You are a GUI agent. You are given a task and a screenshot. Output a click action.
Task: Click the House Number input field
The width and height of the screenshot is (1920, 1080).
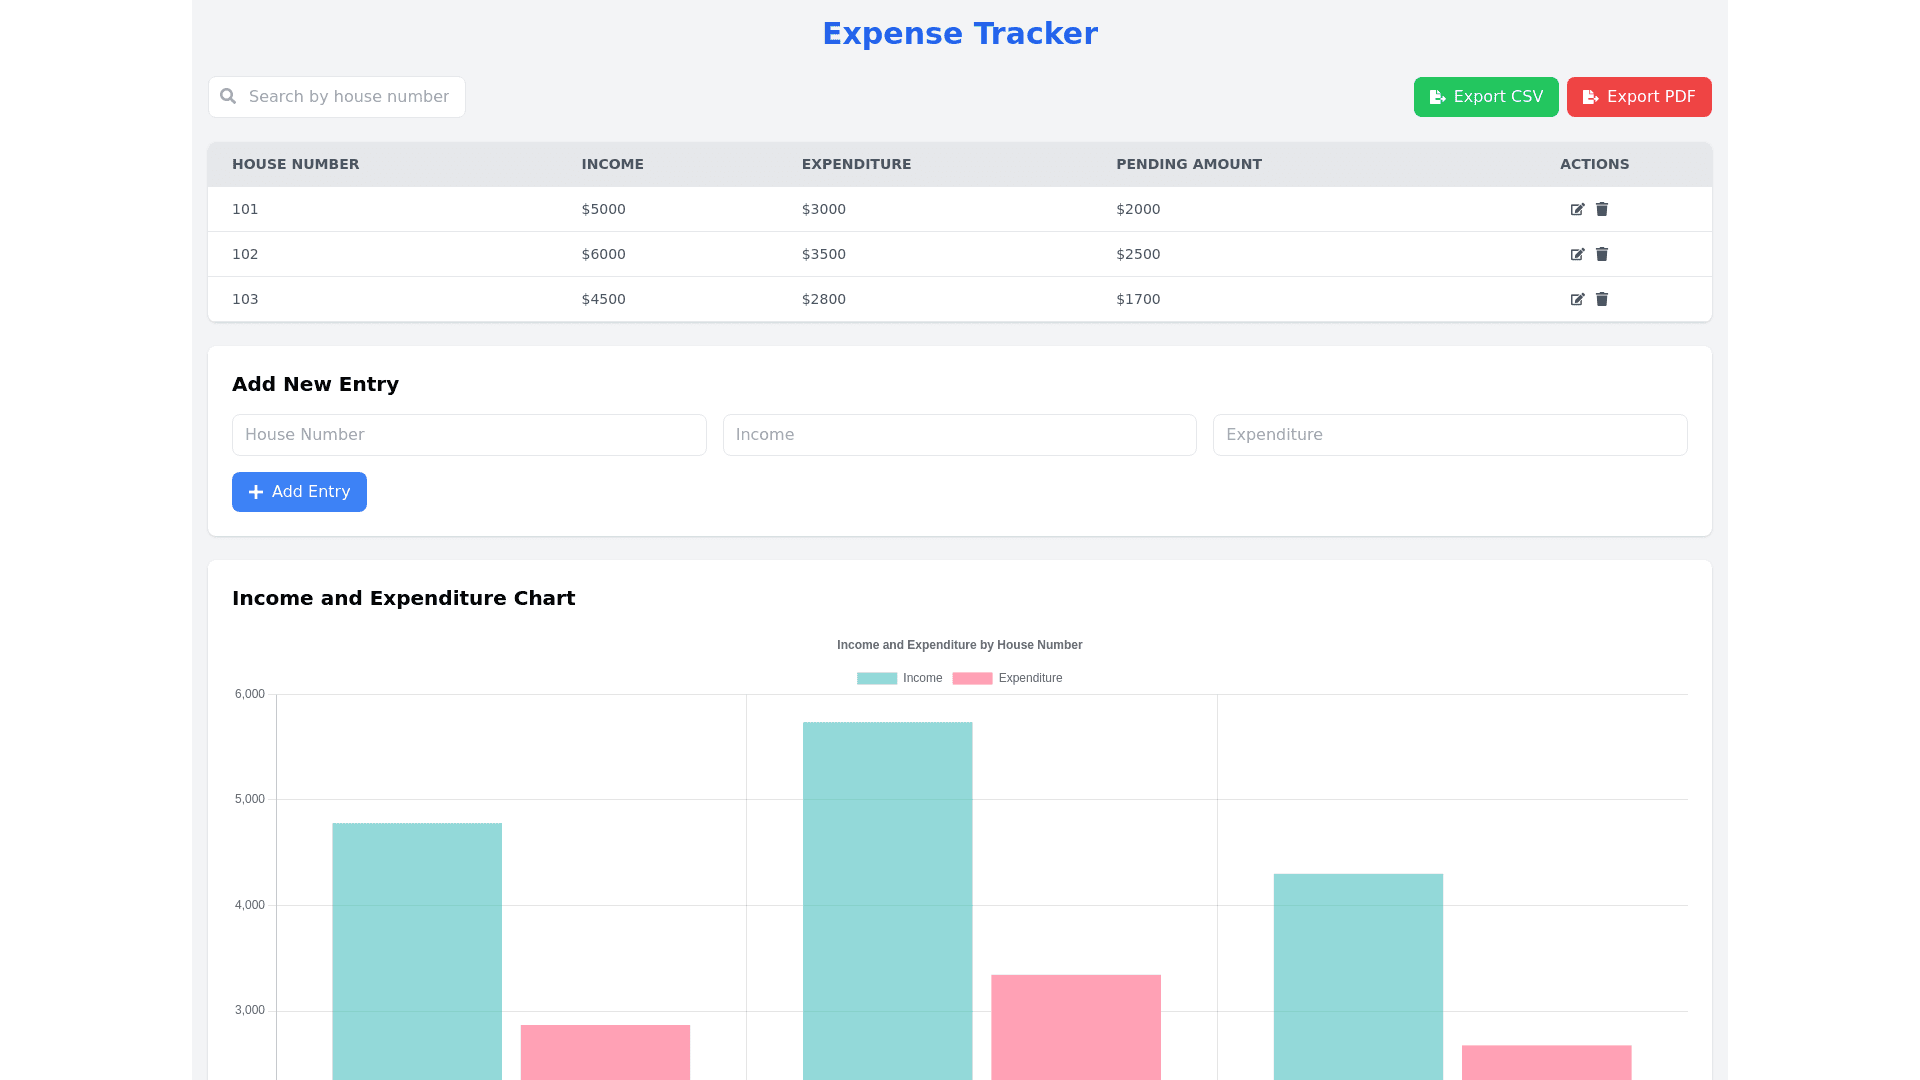(469, 435)
